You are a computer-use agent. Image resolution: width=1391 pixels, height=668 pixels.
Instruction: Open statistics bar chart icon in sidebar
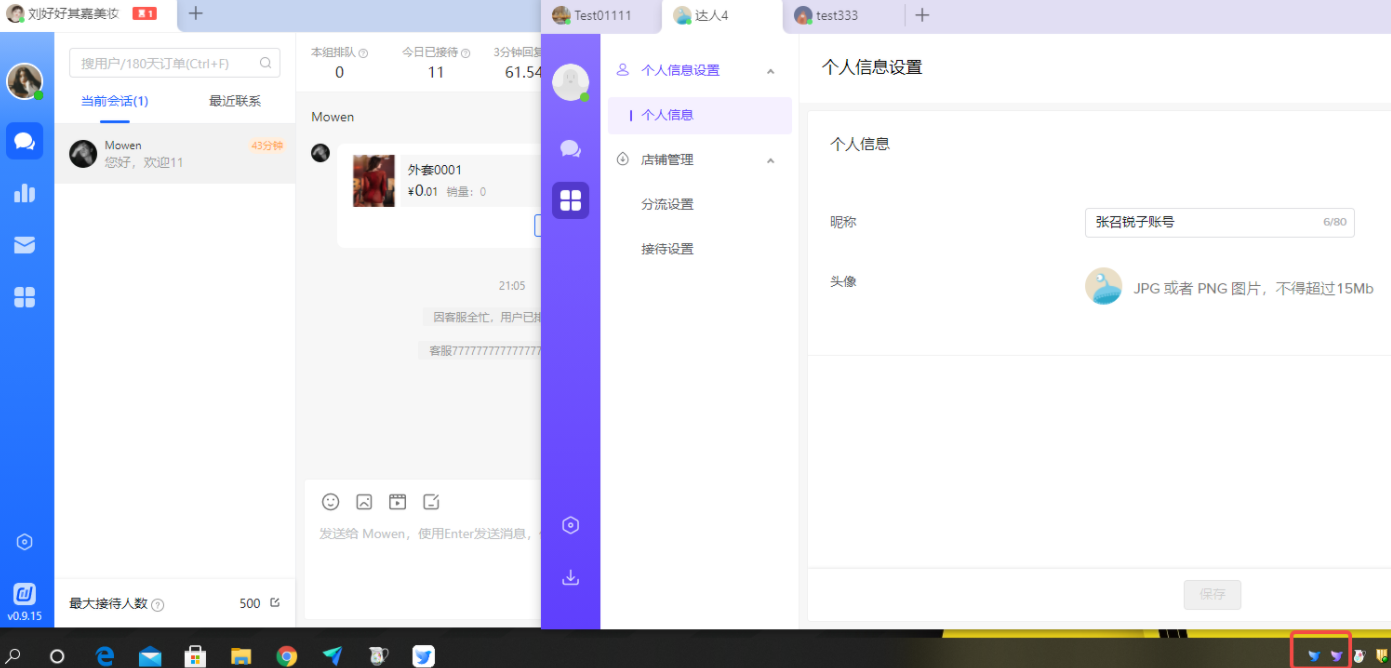pyautogui.click(x=24, y=193)
